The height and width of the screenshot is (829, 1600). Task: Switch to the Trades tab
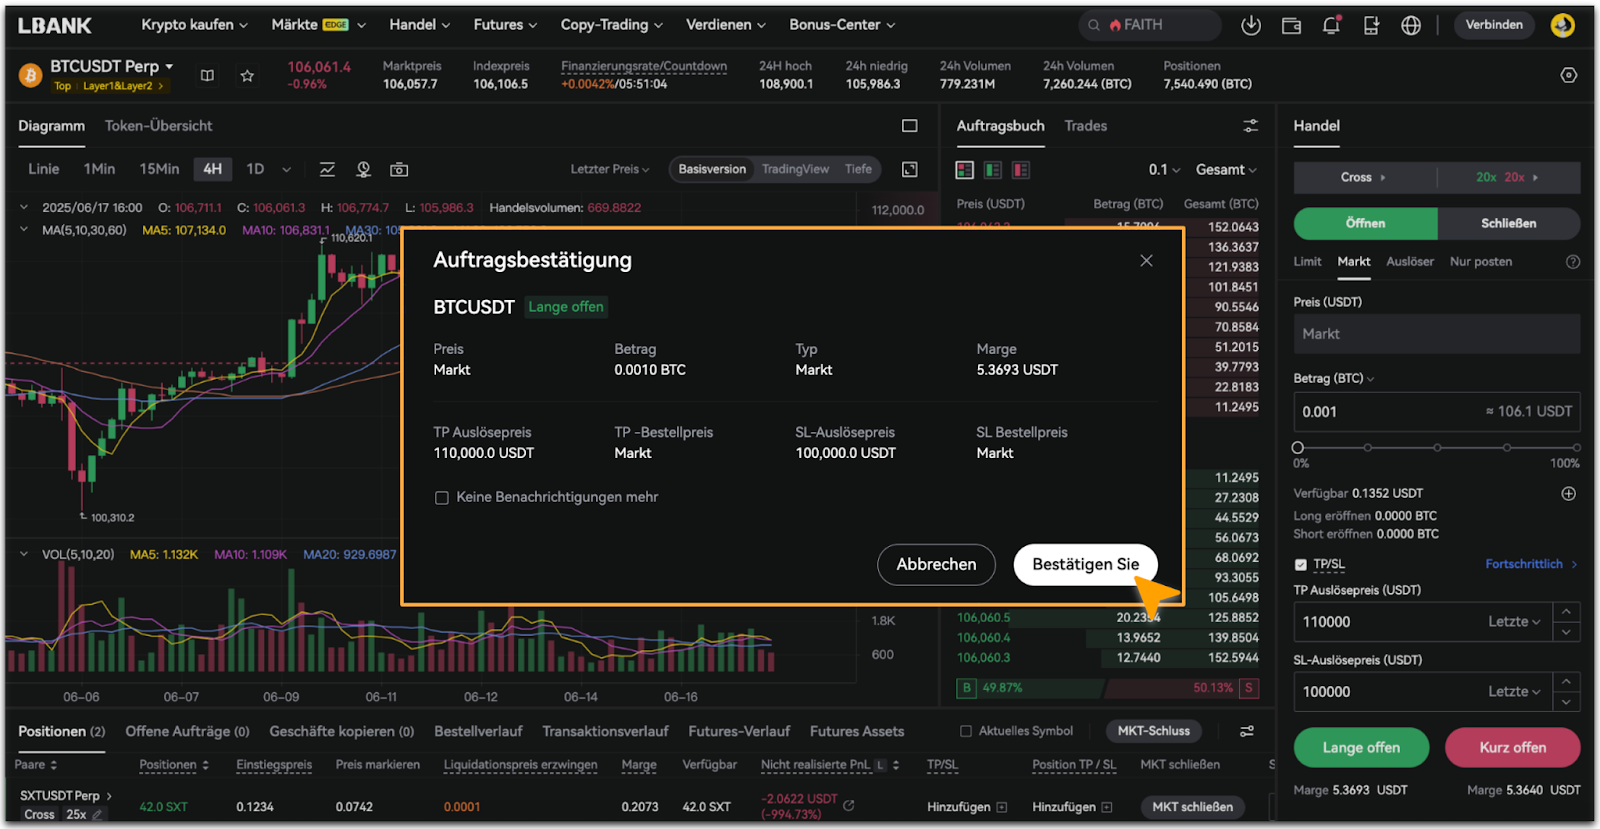1085,126
